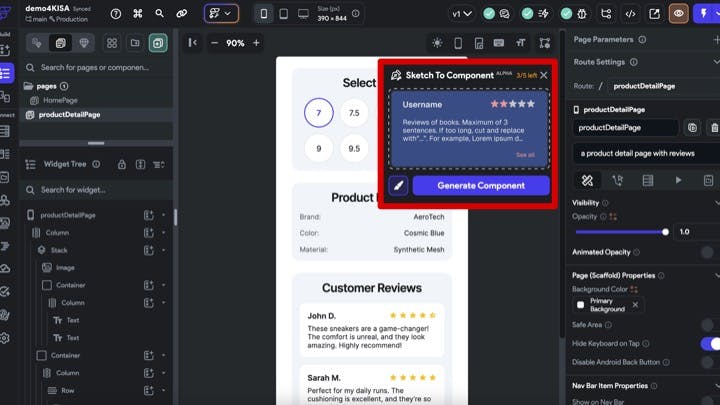Viewport: 720px width, 405px height.
Task: Close the Sketch To Component dialog
Action: tap(544, 75)
